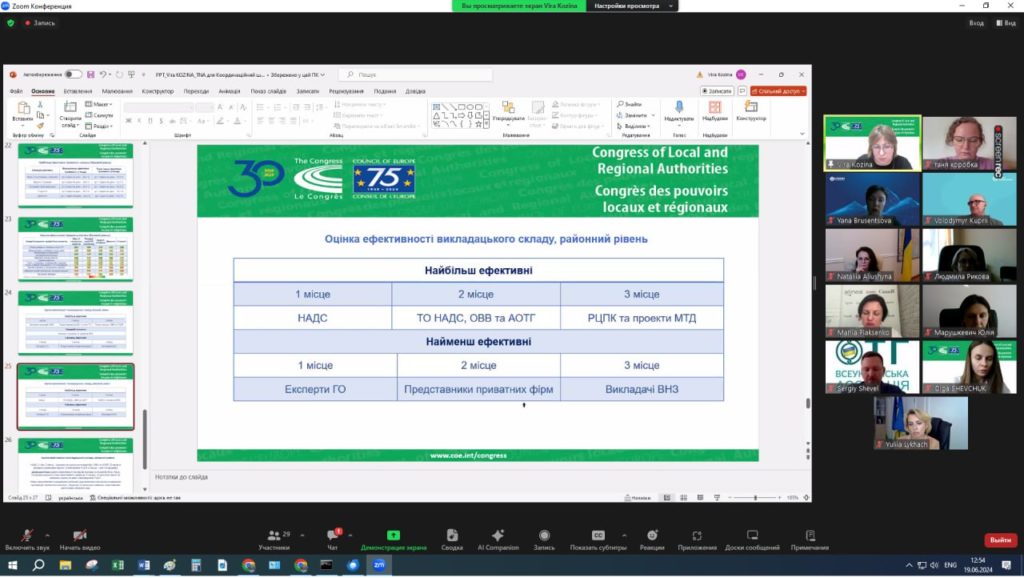The image size is (1024, 578).
Task: Expand the shapes gallery more arrow
Action: click(487, 123)
